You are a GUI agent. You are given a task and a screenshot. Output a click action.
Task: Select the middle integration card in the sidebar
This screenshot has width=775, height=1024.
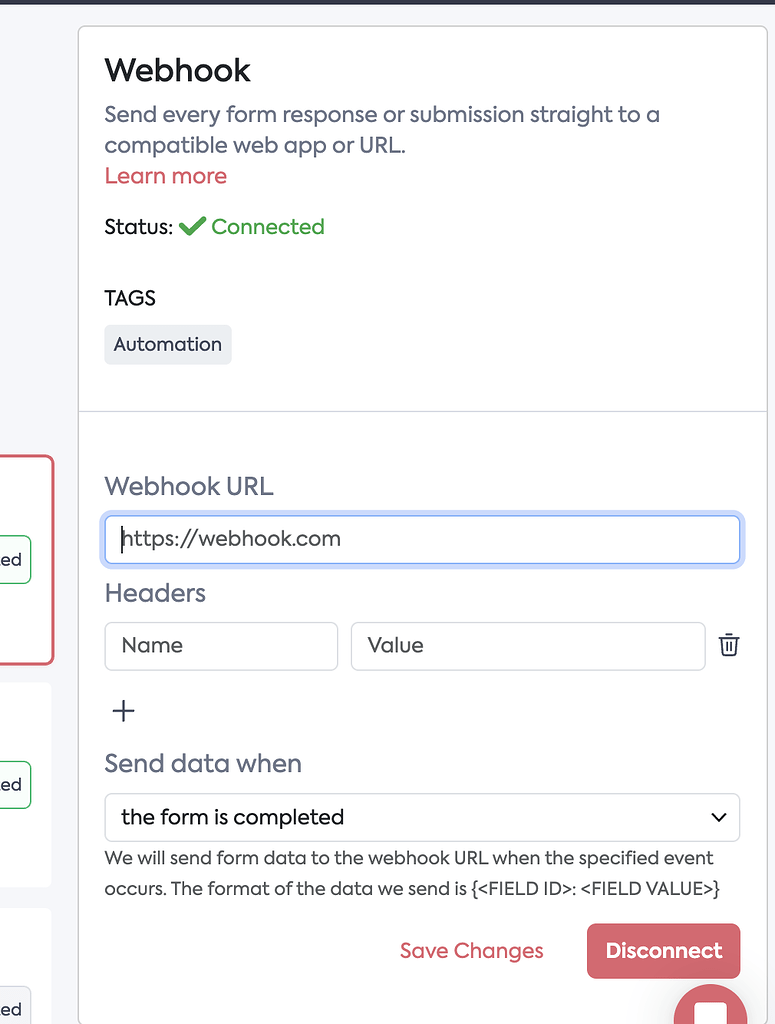pyautogui.click(x=25, y=785)
